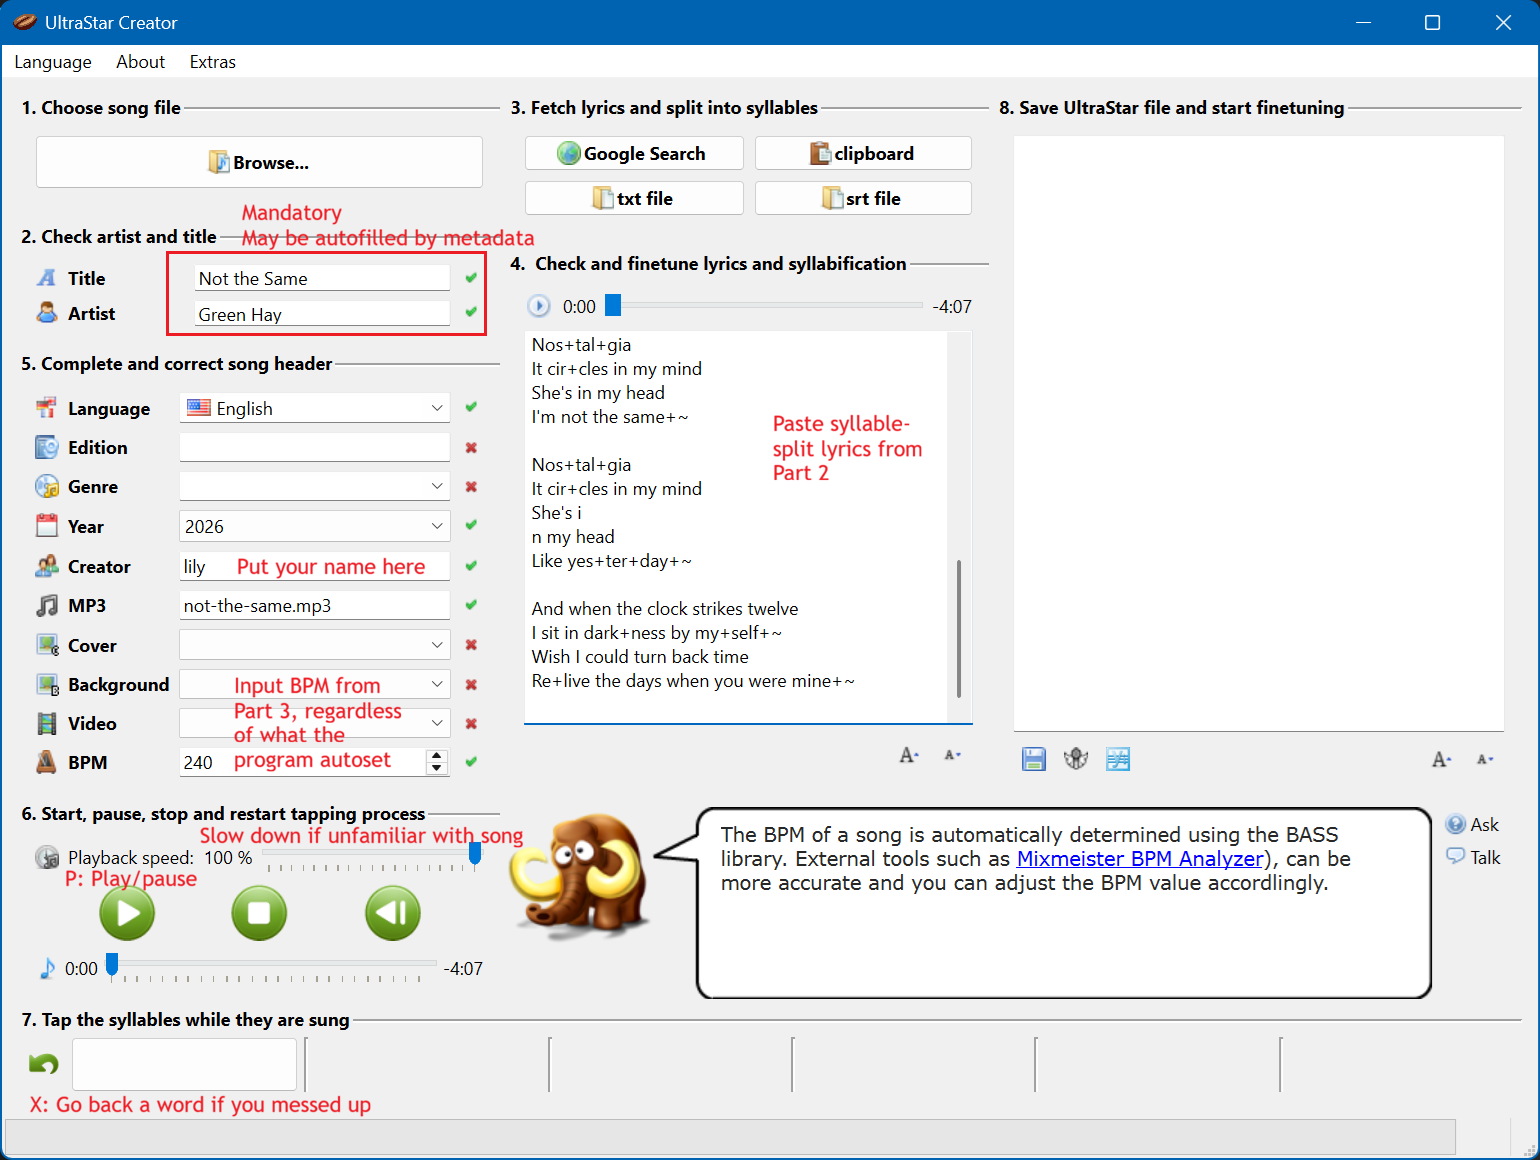Click Browse to choose a song file
The height and width of the screenshot is (1160, 1540).
pos(257,161)
